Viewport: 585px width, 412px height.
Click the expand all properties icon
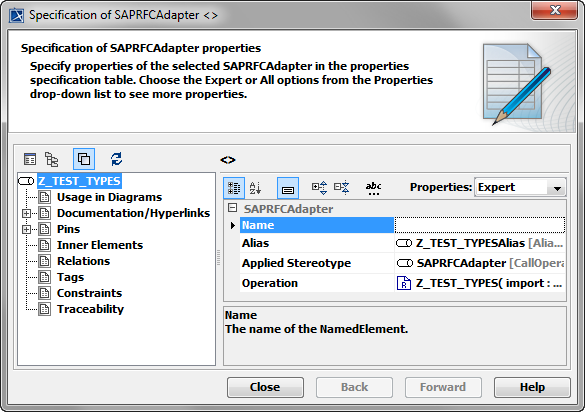320,188
